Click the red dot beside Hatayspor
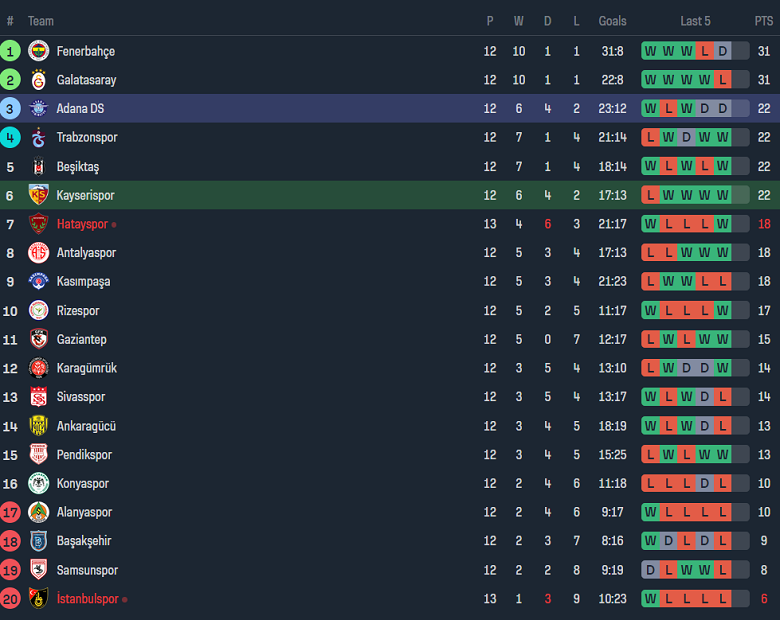 [114, 225]
